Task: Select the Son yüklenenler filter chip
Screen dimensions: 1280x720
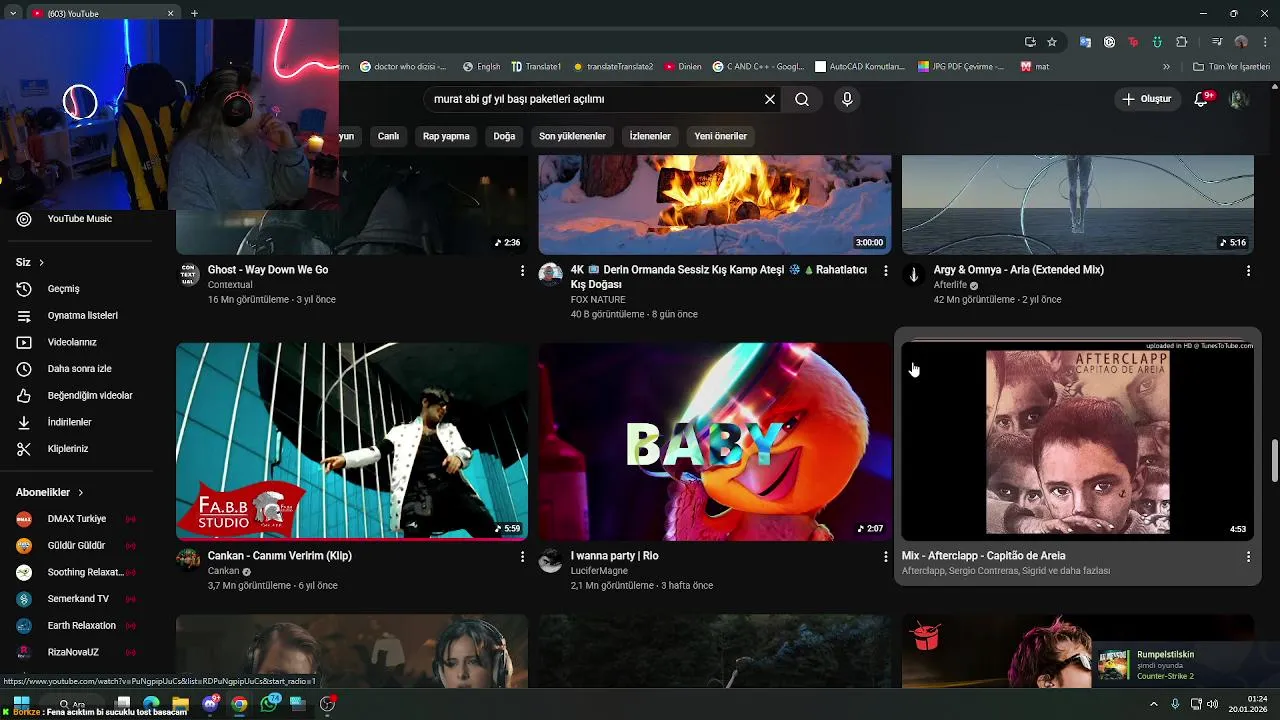Action: pyautogui.click(x=572, y=136)
